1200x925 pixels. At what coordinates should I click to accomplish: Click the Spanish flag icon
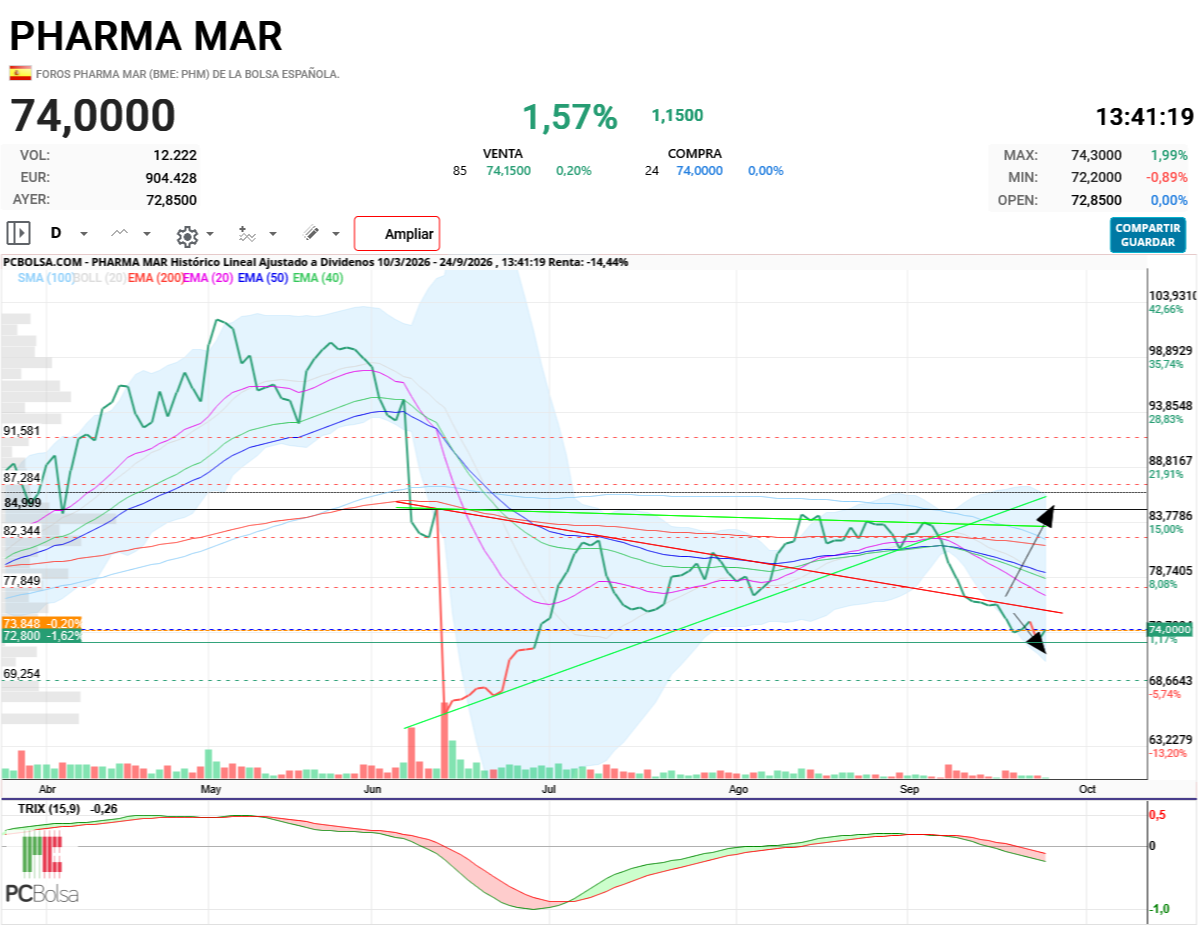point(20,73)
